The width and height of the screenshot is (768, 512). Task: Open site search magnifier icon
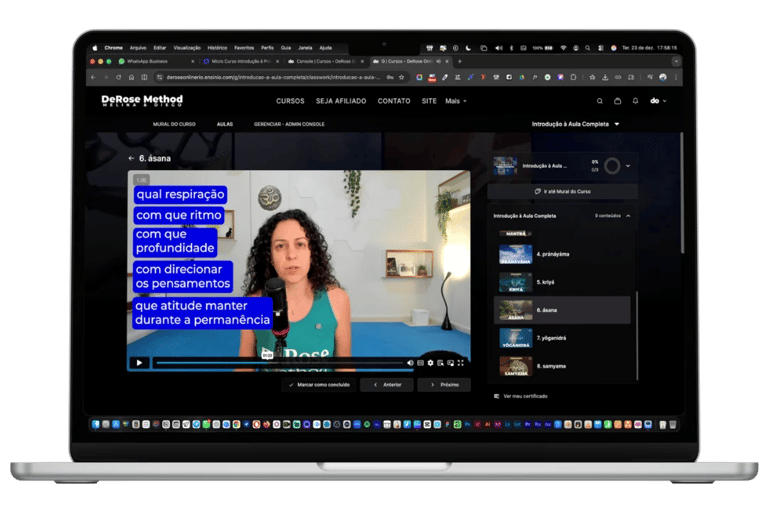(600, 101)
